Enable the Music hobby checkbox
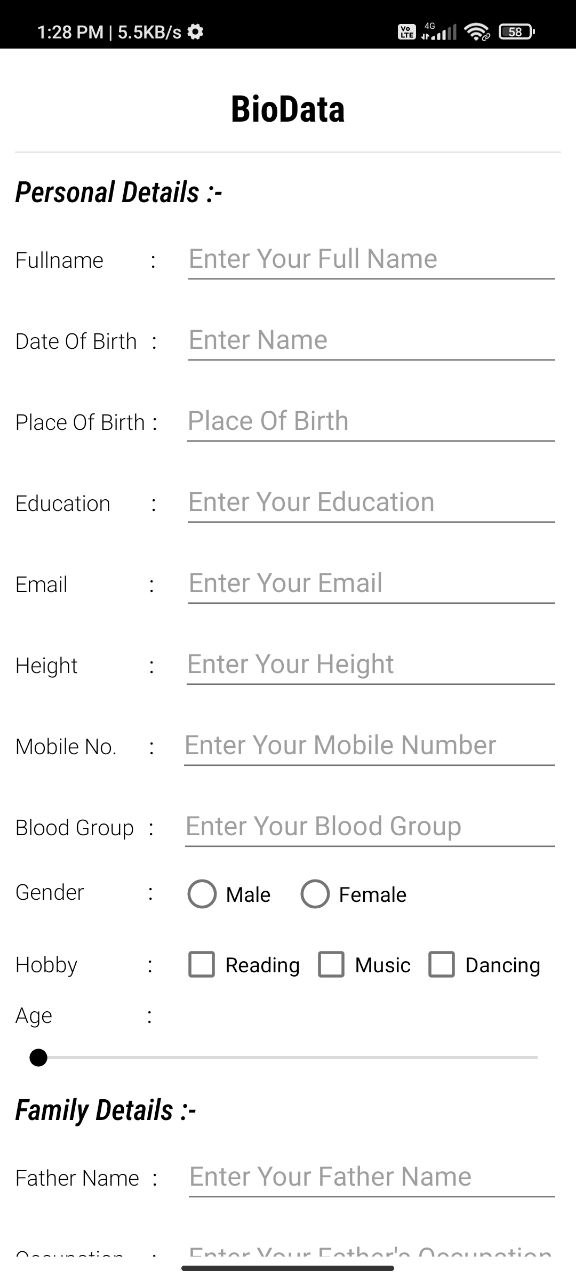 click(x=331, y=964)
